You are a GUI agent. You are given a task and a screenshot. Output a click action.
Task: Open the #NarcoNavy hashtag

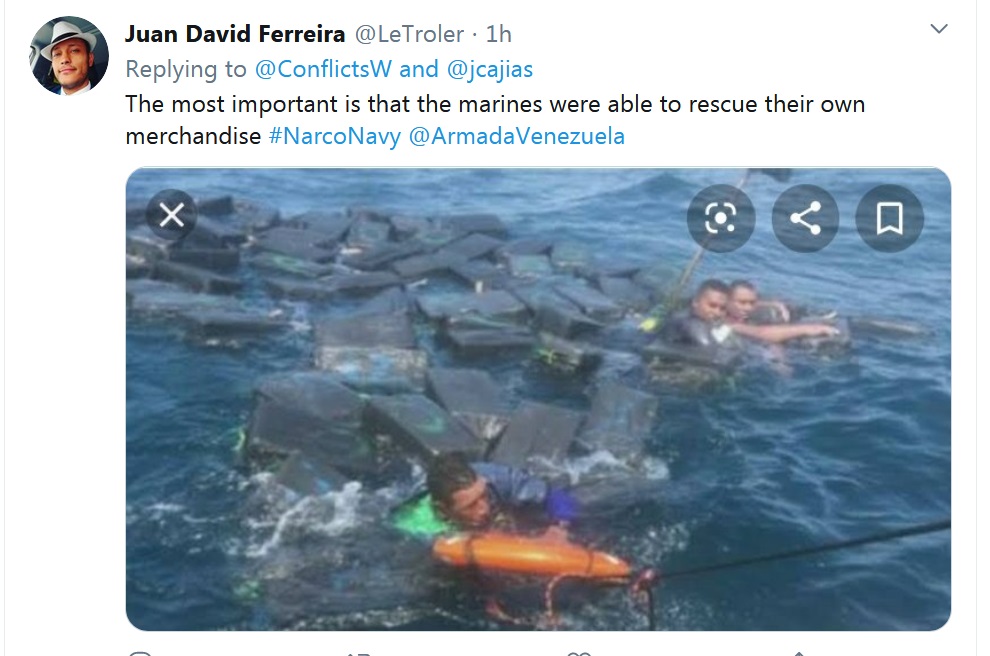click(335, 136)
